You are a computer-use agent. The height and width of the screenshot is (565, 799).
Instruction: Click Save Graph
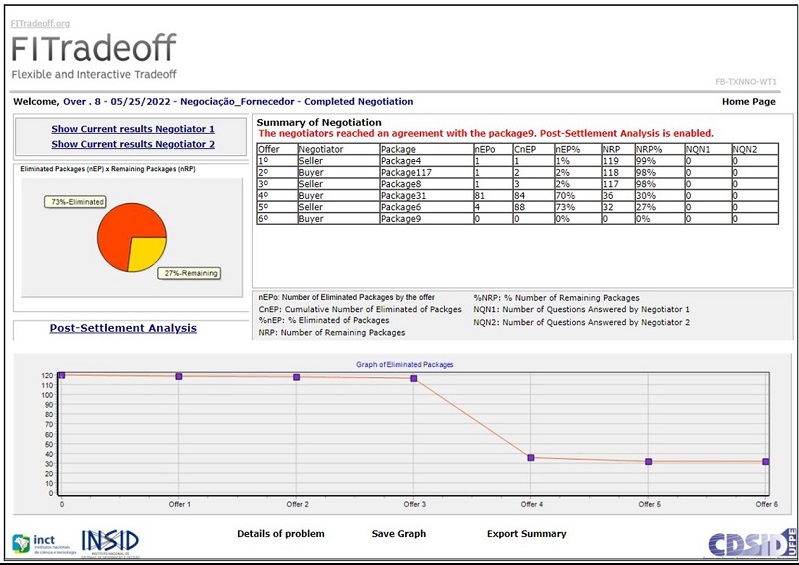click(398, 534)
